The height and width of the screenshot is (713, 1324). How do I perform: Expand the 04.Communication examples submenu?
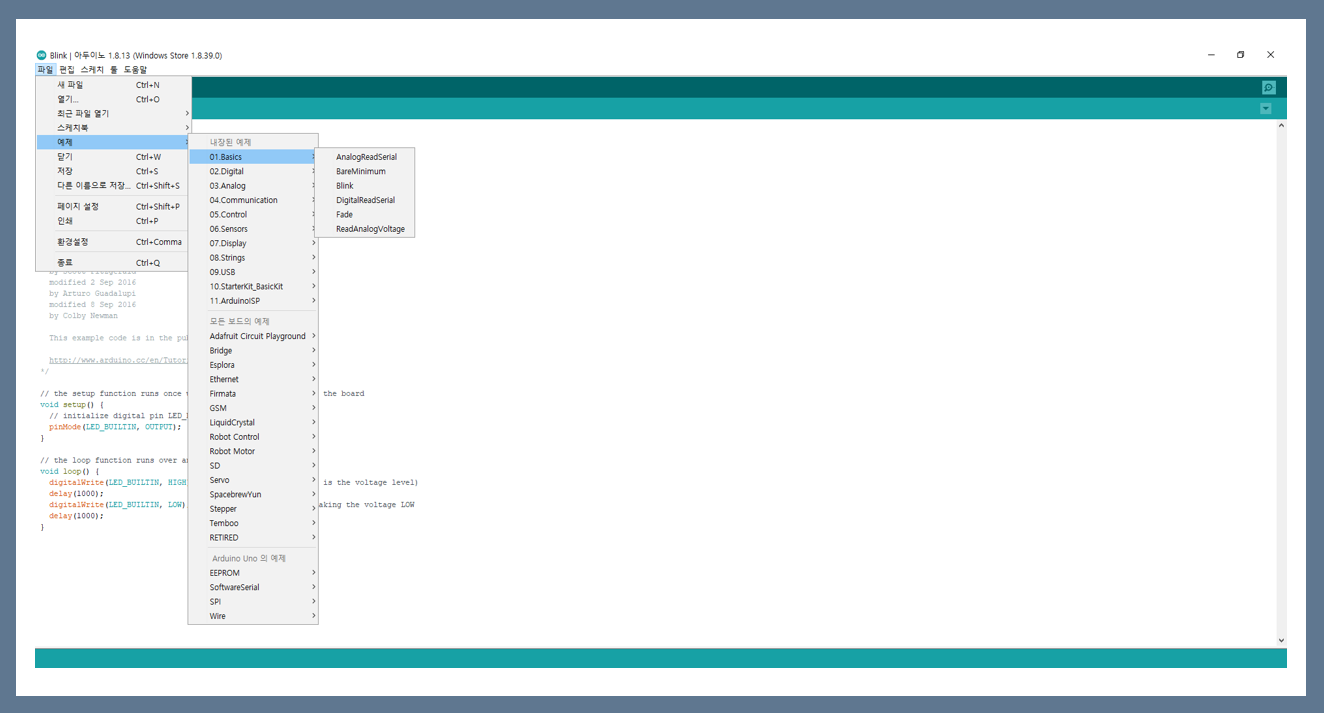pos(253,200)
